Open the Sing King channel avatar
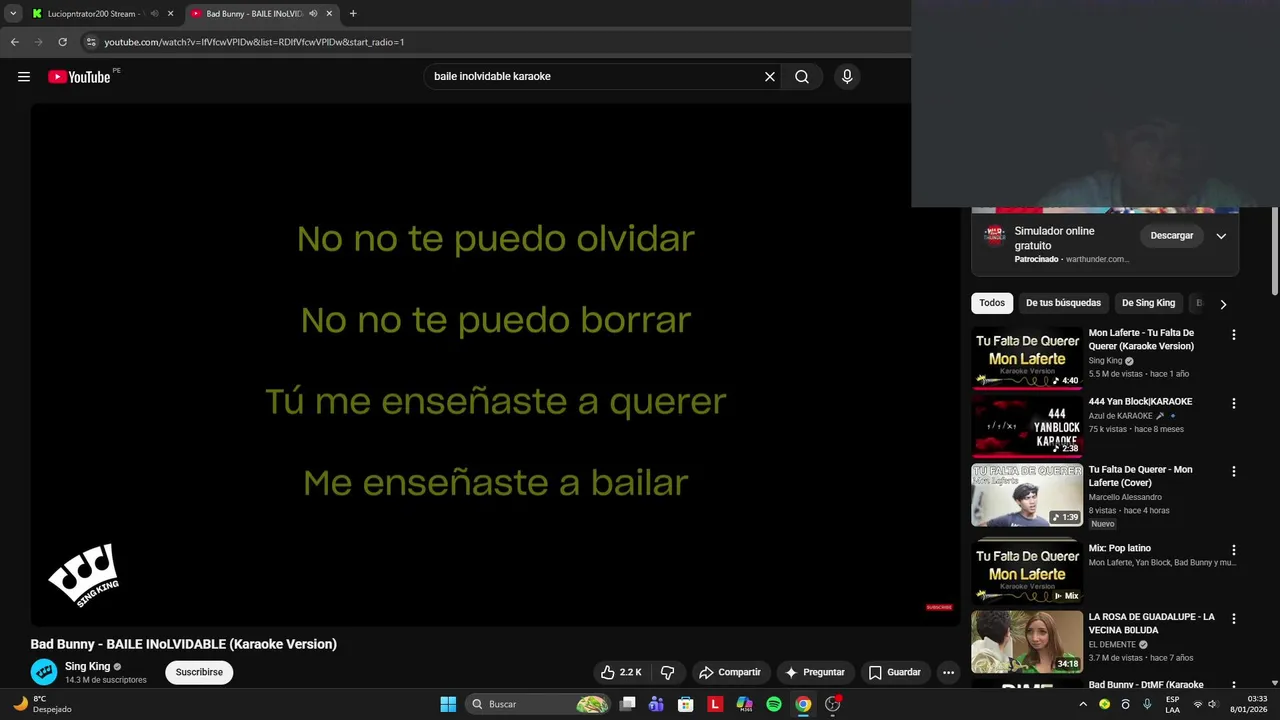The width and height of the screenshot is (1280, 720). [44, 673]
